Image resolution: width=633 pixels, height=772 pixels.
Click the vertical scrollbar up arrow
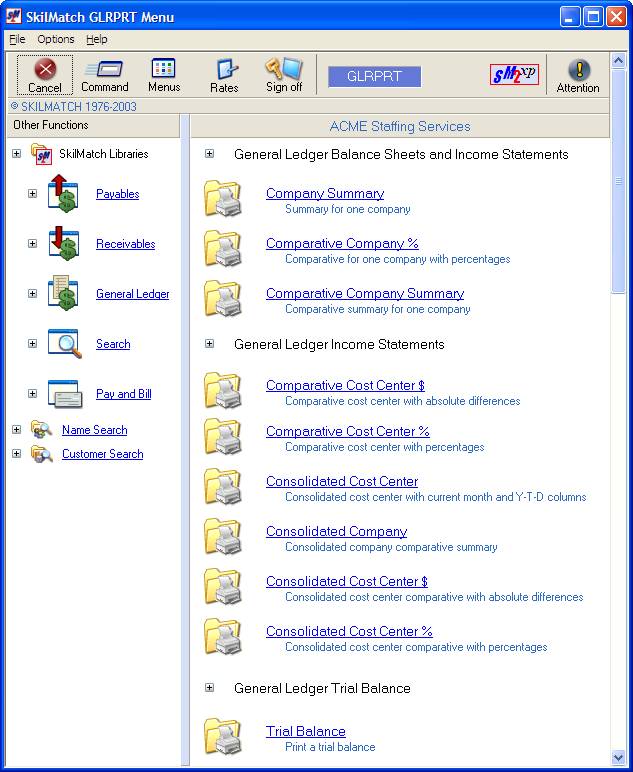click(618, 60)
